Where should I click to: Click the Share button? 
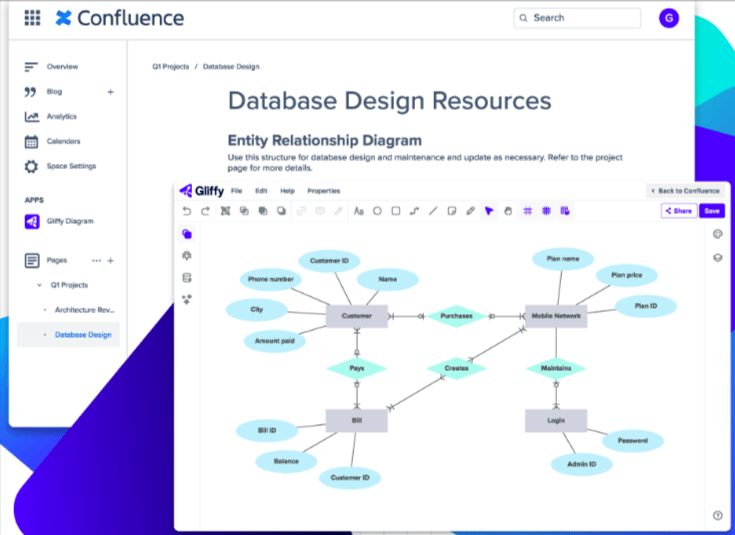click(x=679, y=211)
